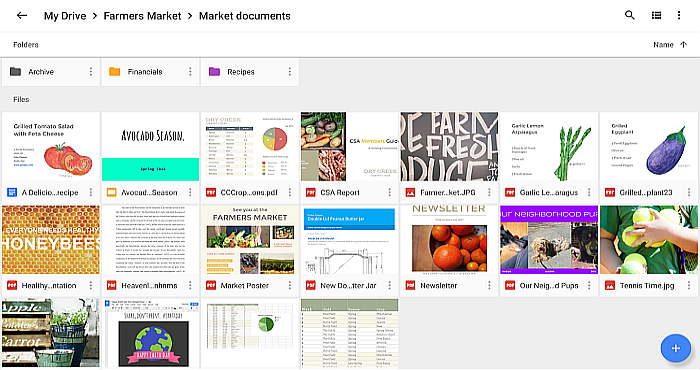This screenshot has width=700, height=370.
Task: Open the Archive folder
Action: click(50, 71)
